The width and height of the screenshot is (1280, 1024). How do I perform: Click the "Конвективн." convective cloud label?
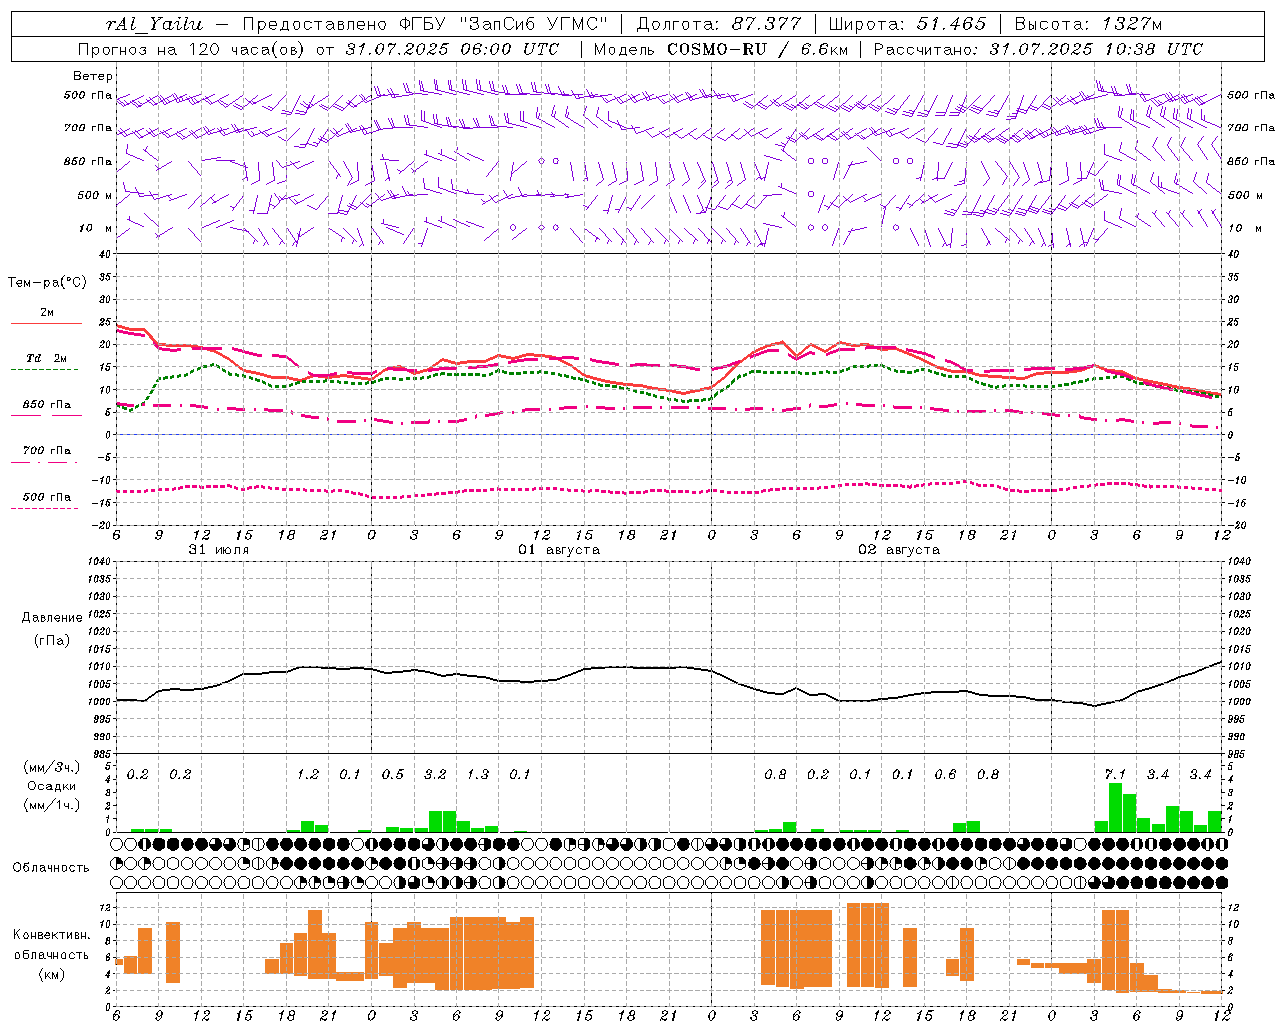51,935
